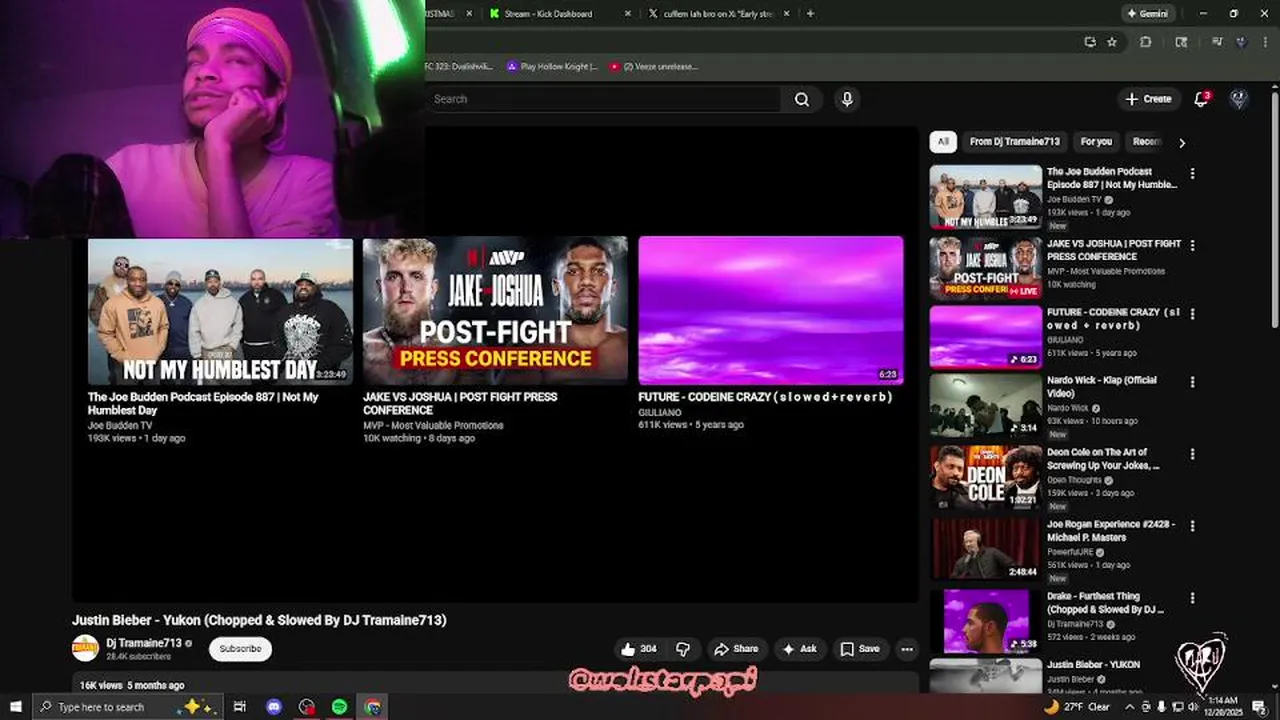Play Future Codeine Crazy endscreen purple thumbnail
The image size is (1280, 720).
tap(771, 310)
